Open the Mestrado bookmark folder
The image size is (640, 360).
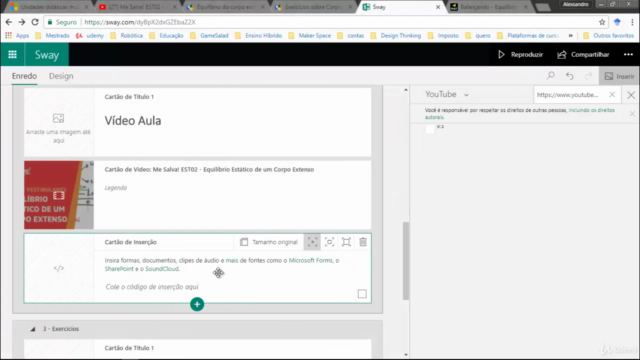tap(53, 36)
